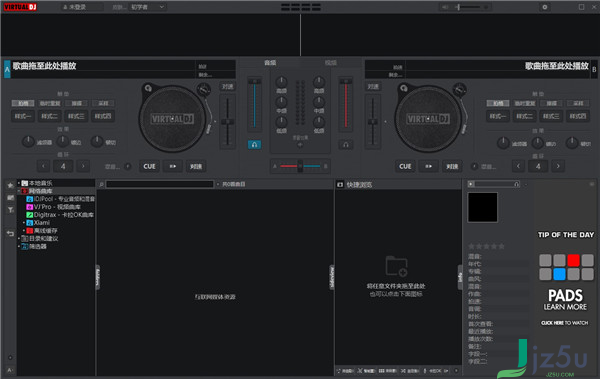Switch deck A pads to first highlighted tab

(23, 103)
